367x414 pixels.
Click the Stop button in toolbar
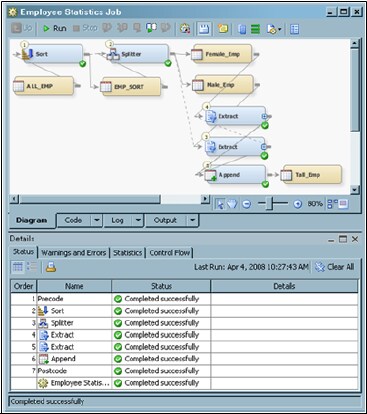85,28
